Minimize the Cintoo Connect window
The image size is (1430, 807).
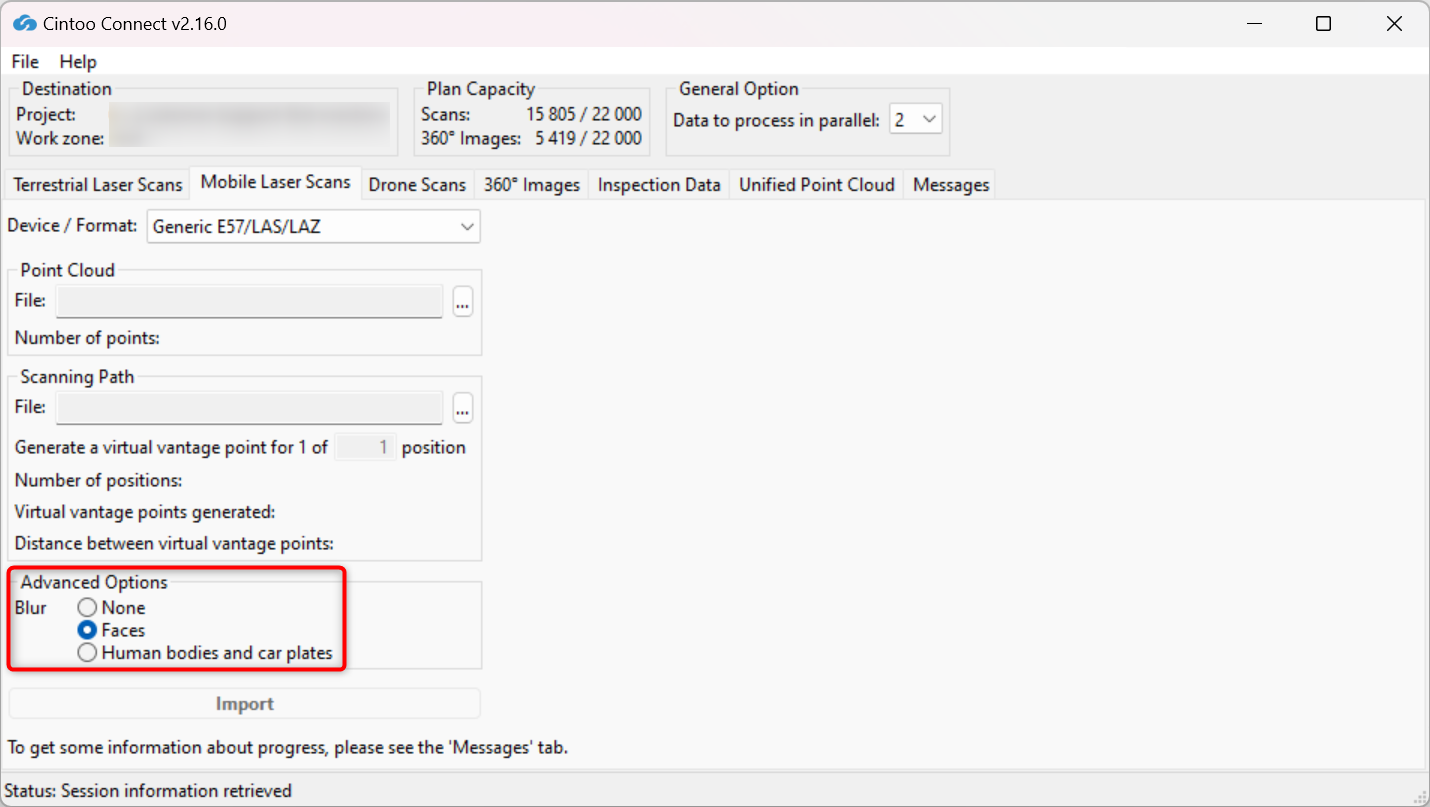[x=1252, y=24]
